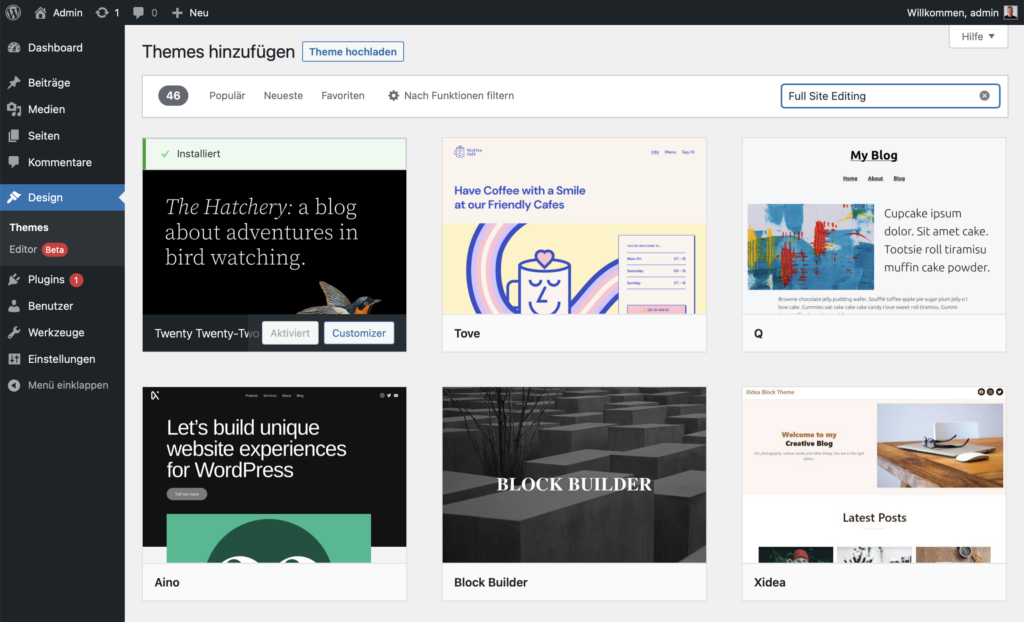Click the Seiten pages icon
The width and height of the screenshot is (1024, 622).
point(14,136)
